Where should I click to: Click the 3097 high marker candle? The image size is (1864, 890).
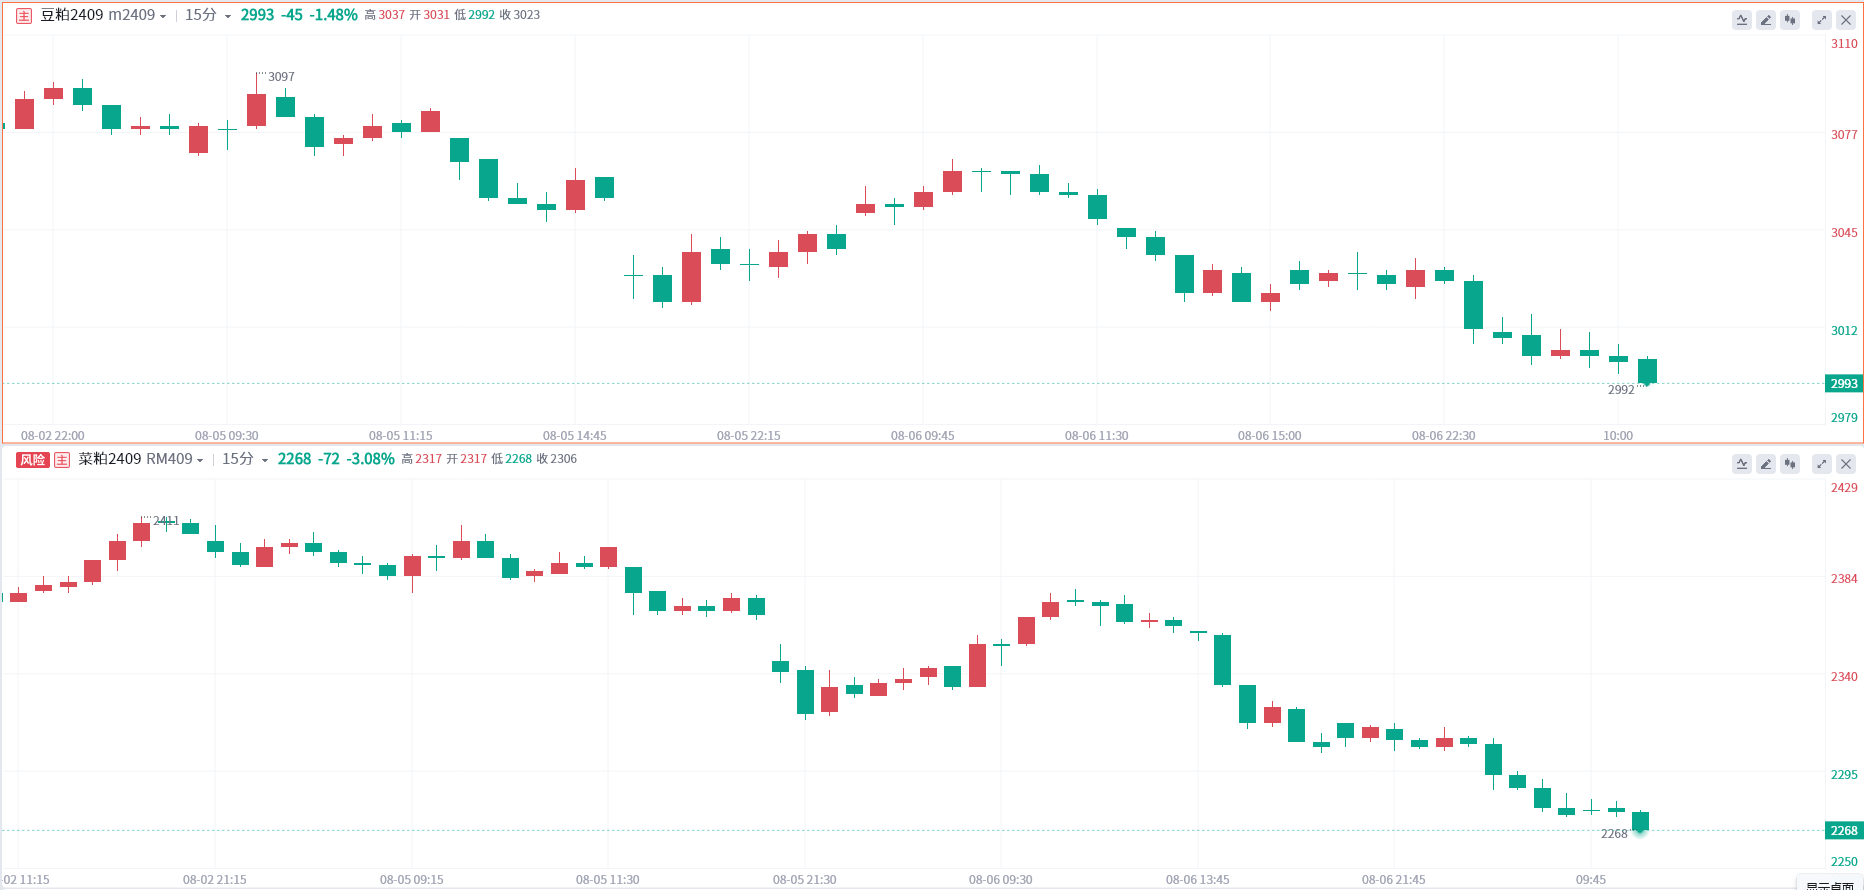[x=257, y=105]
